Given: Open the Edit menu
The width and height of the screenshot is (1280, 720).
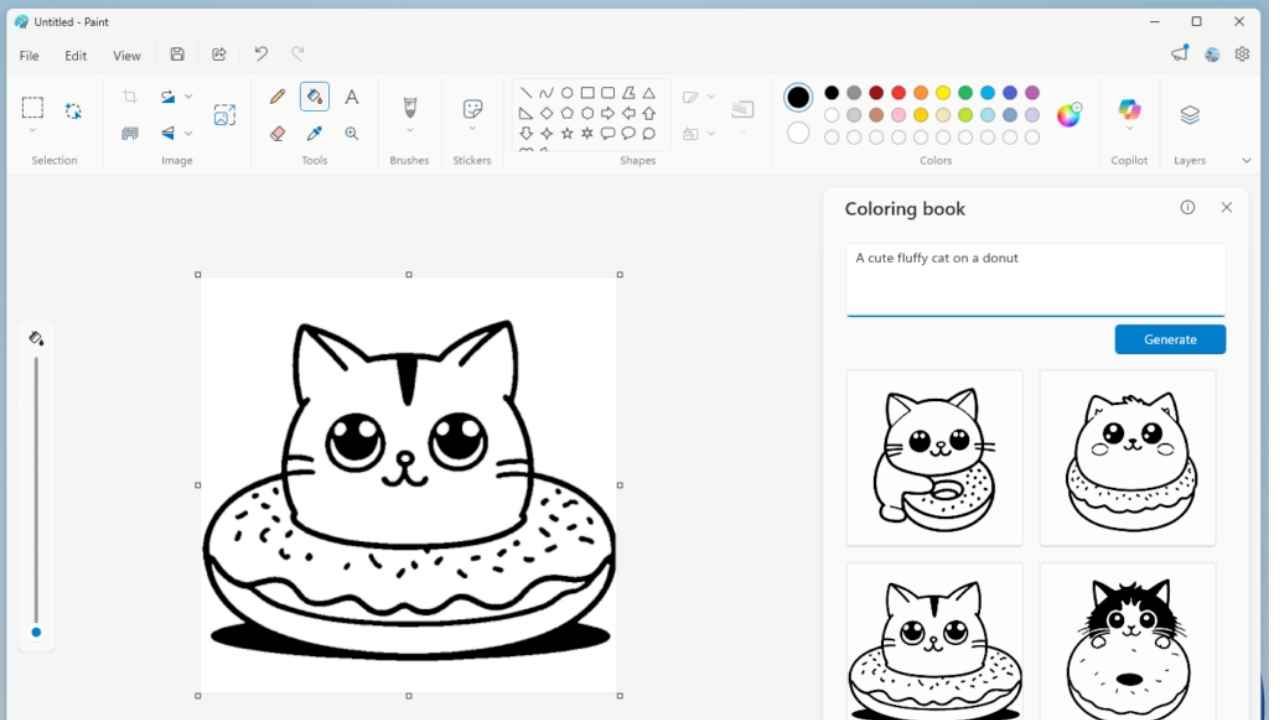Looking at the screenshot, I should pos(75,55).
